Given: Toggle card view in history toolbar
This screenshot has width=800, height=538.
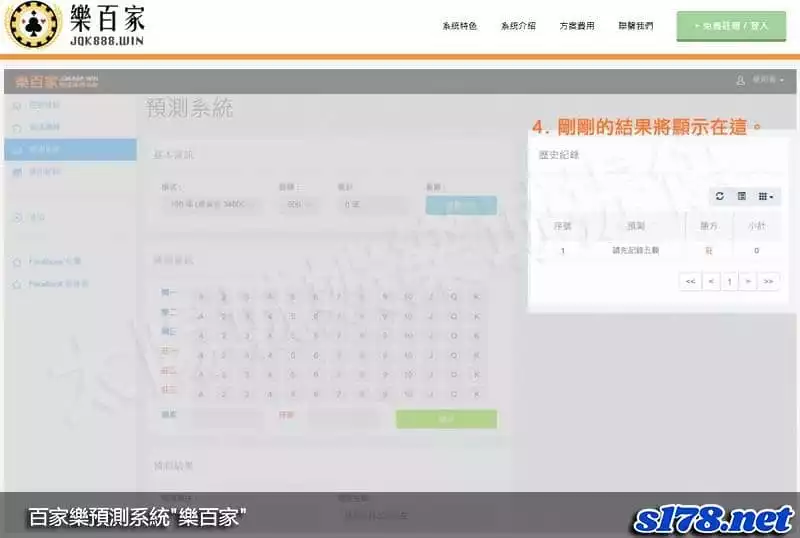Looking at the screenshot, I should tap(741, 196).
